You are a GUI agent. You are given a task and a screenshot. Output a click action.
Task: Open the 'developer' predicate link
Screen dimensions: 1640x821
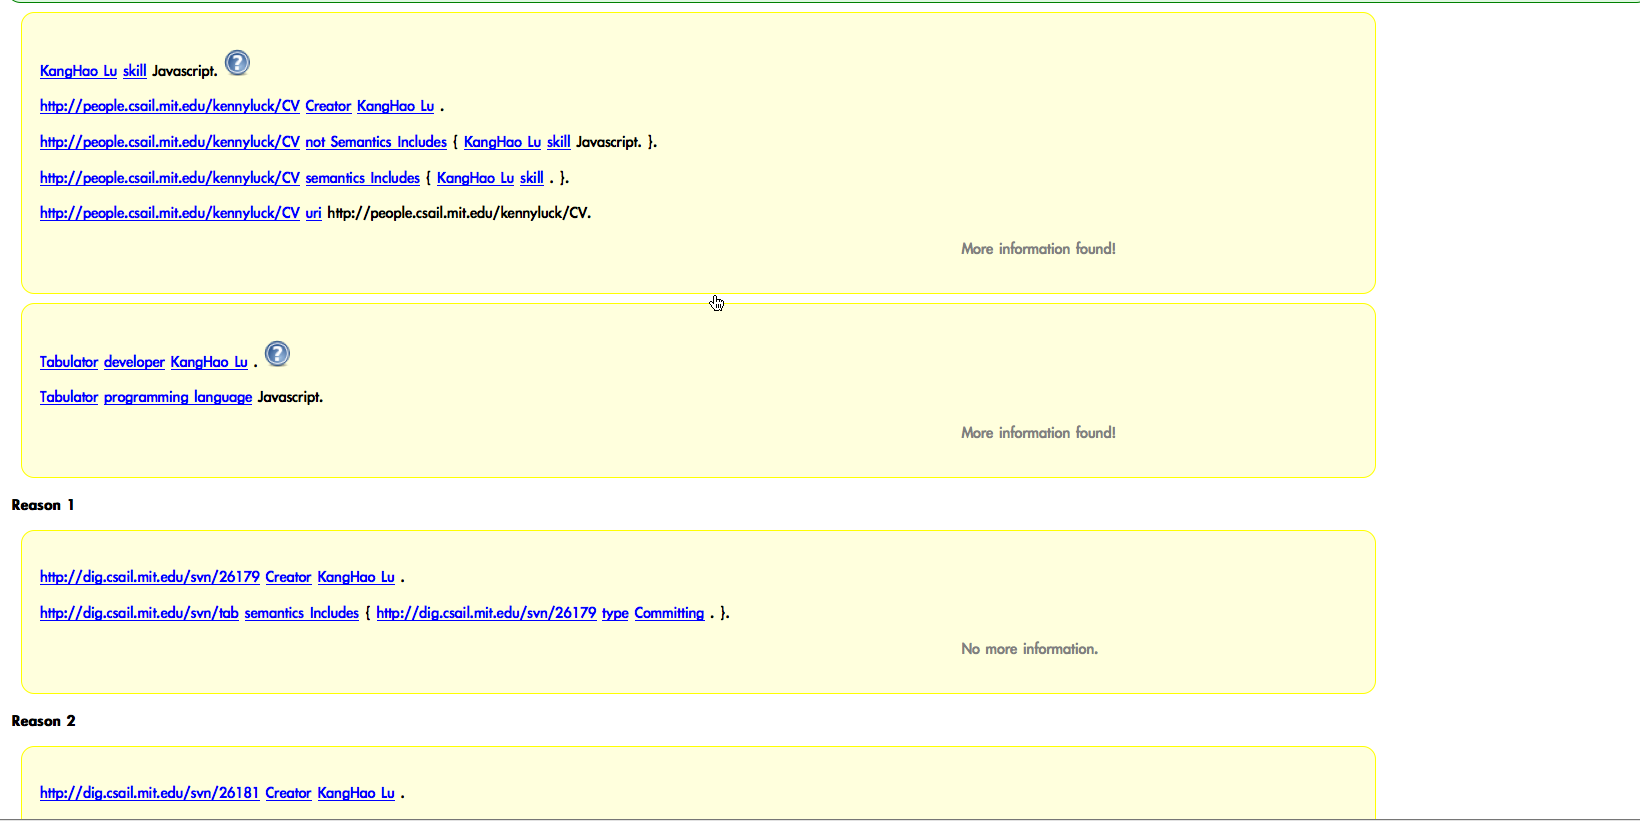[134, 362]
